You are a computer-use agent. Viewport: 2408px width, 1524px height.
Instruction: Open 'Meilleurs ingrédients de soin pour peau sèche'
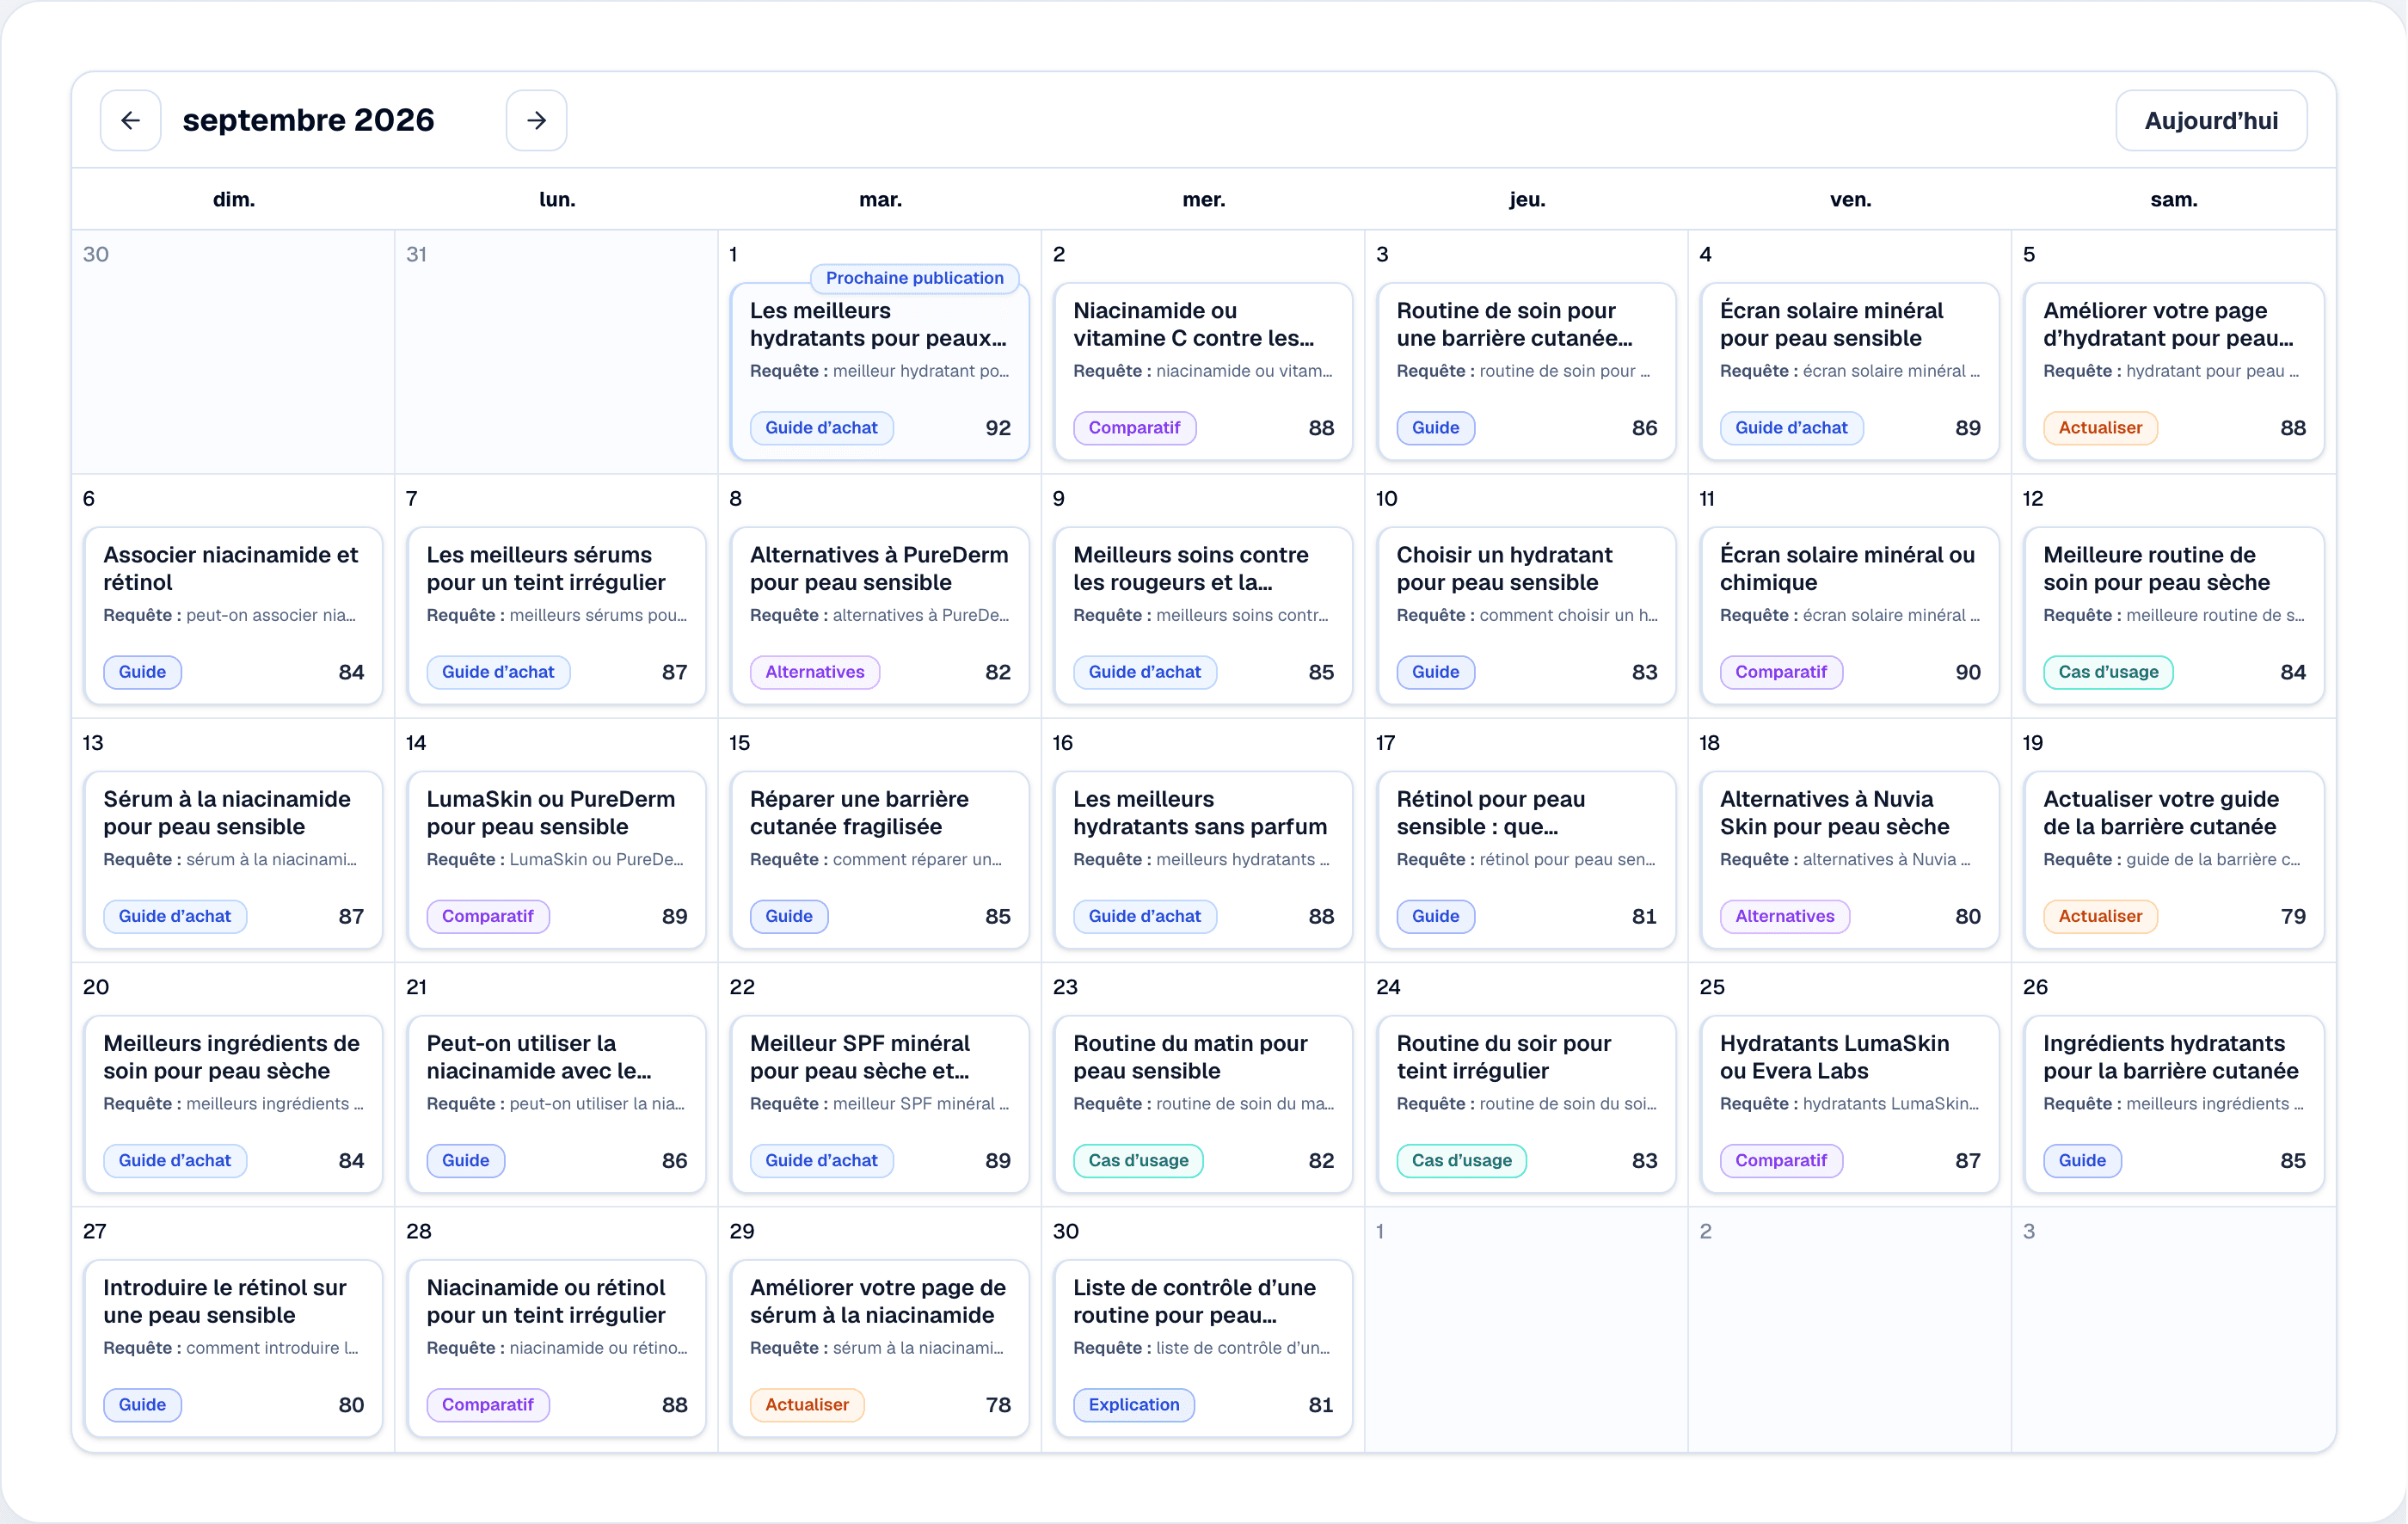pyautogui.click(x=233, y=1103)
